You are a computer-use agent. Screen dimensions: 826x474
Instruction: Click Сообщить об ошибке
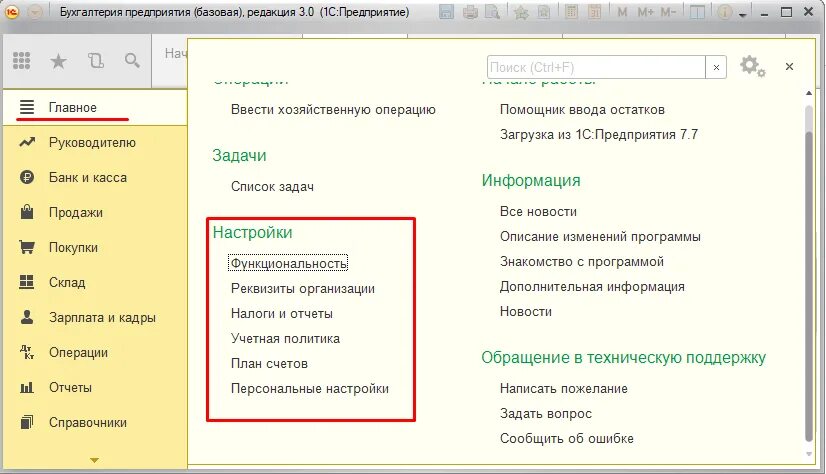pyautogui.click(x=567, y=439)
